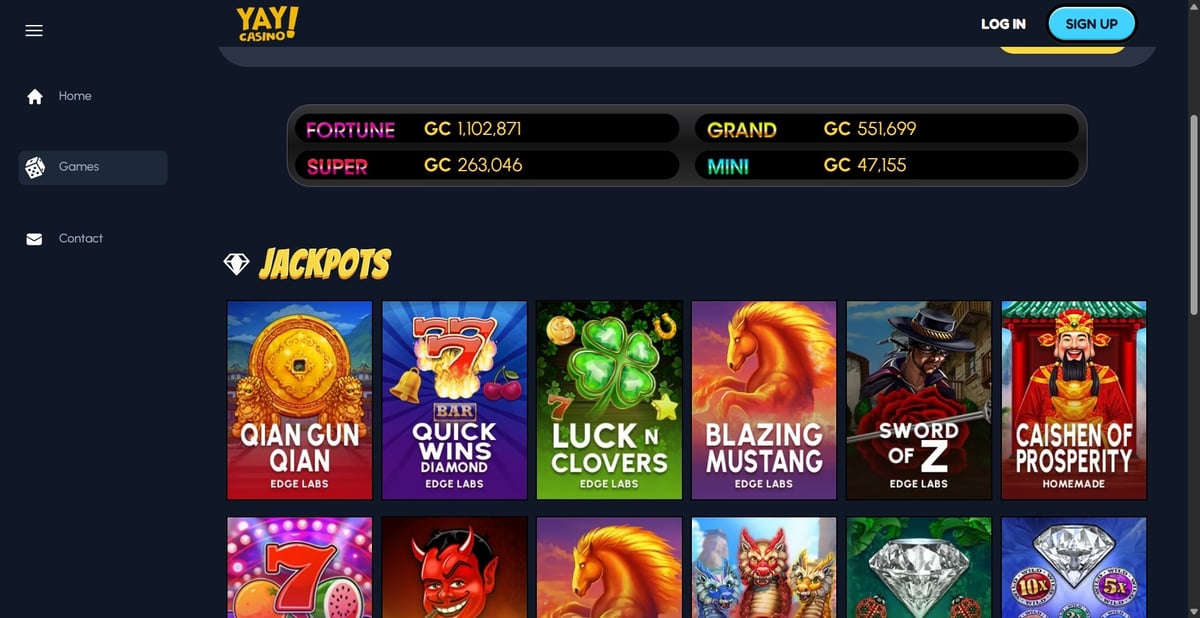This screenshot has width=1200, height=618.
Task: Click the YAY! Casino logo
Action: coord(267,24)
